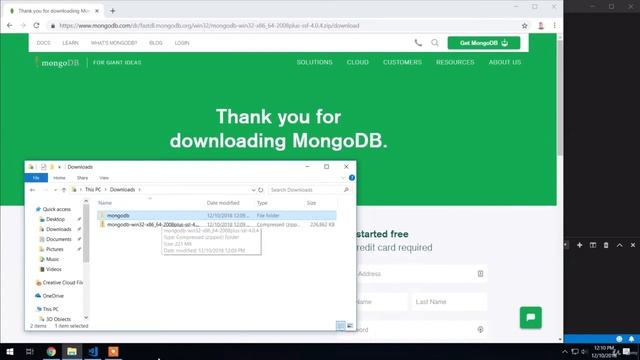
Task: Split the terminal panel
Action: click(x=593, y=245)
